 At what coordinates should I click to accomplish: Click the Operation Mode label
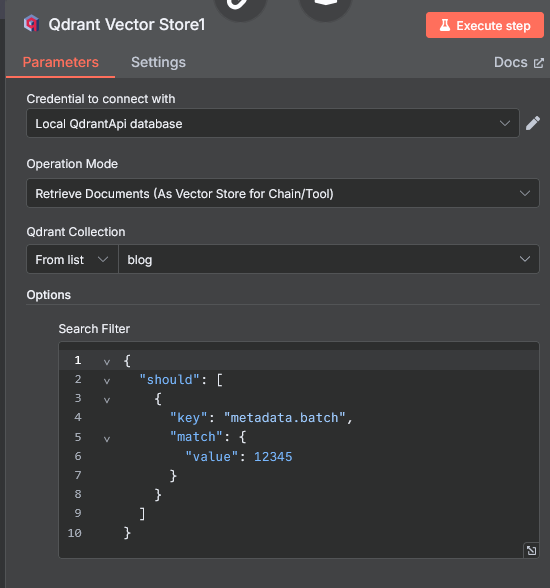72,164
